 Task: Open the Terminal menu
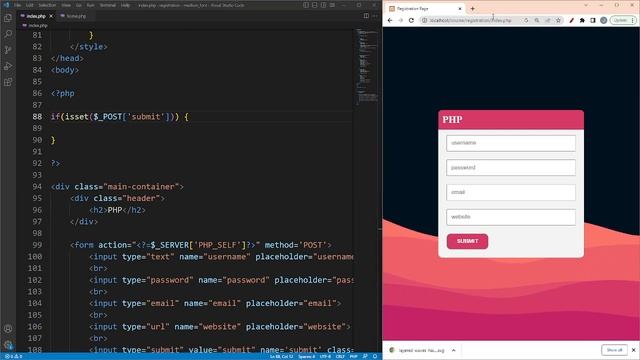click(108, 5)
